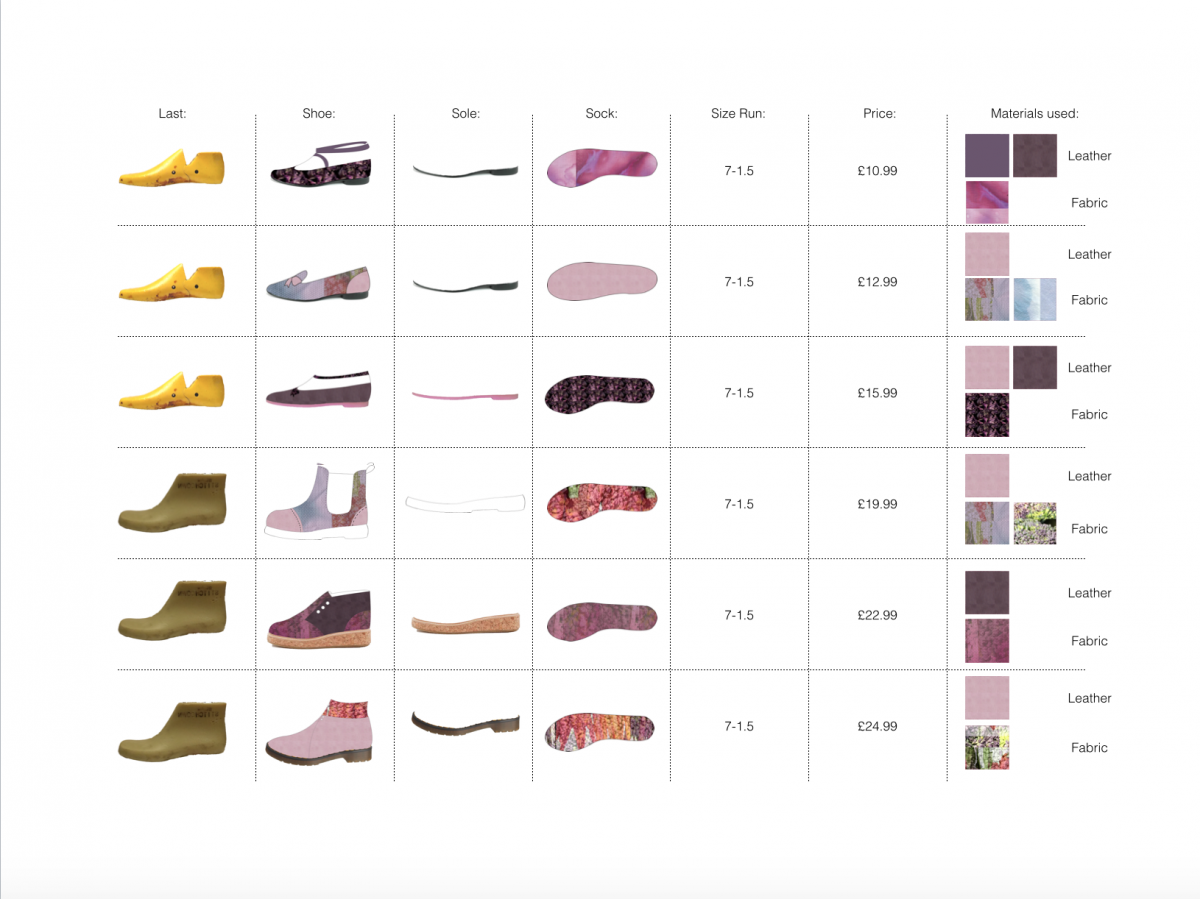The height and width of the screenshot is (899, 1200).
Task: Select the dark floral sock in the £15.99 row
Action: coord(600,393)
